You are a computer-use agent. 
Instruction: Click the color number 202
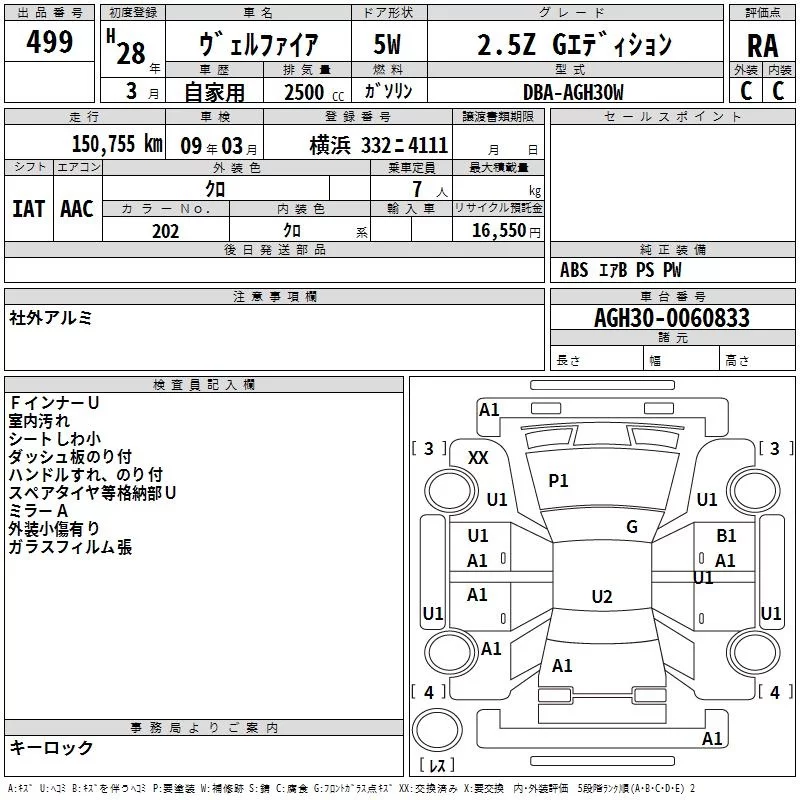pyautogui.click(x=165, y=231)
